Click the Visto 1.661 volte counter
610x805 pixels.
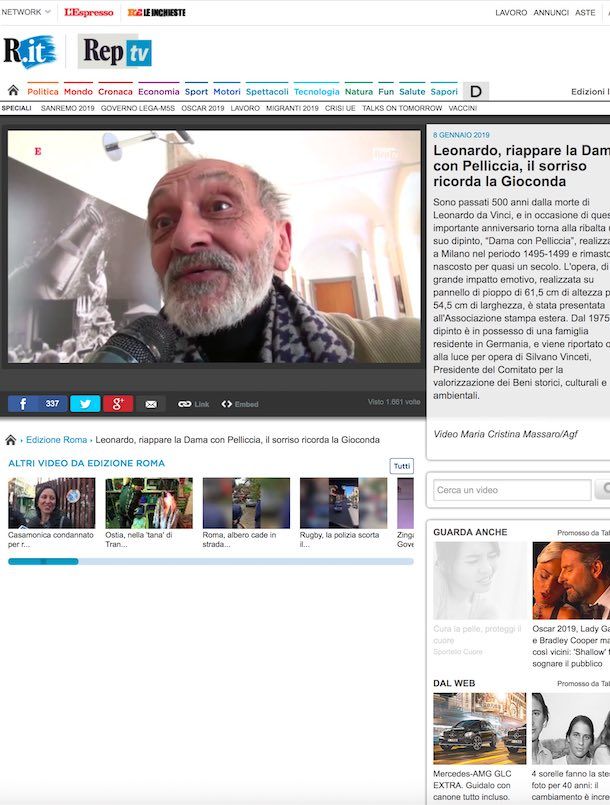[394, 402]
